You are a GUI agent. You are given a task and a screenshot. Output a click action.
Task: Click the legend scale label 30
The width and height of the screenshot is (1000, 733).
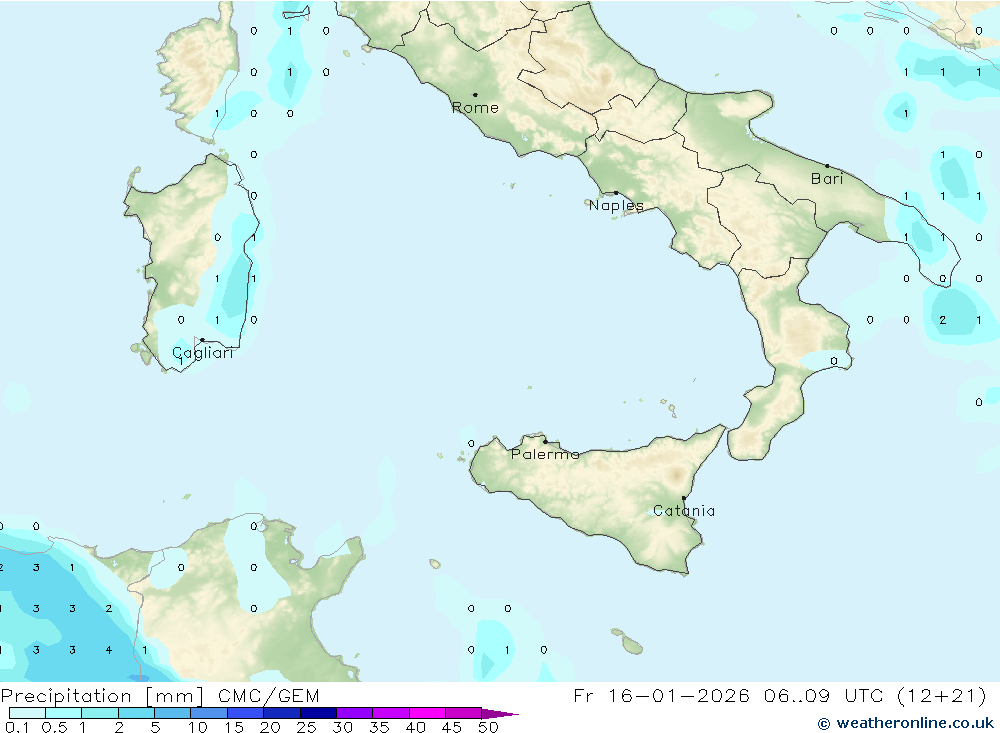click(342, 727)
